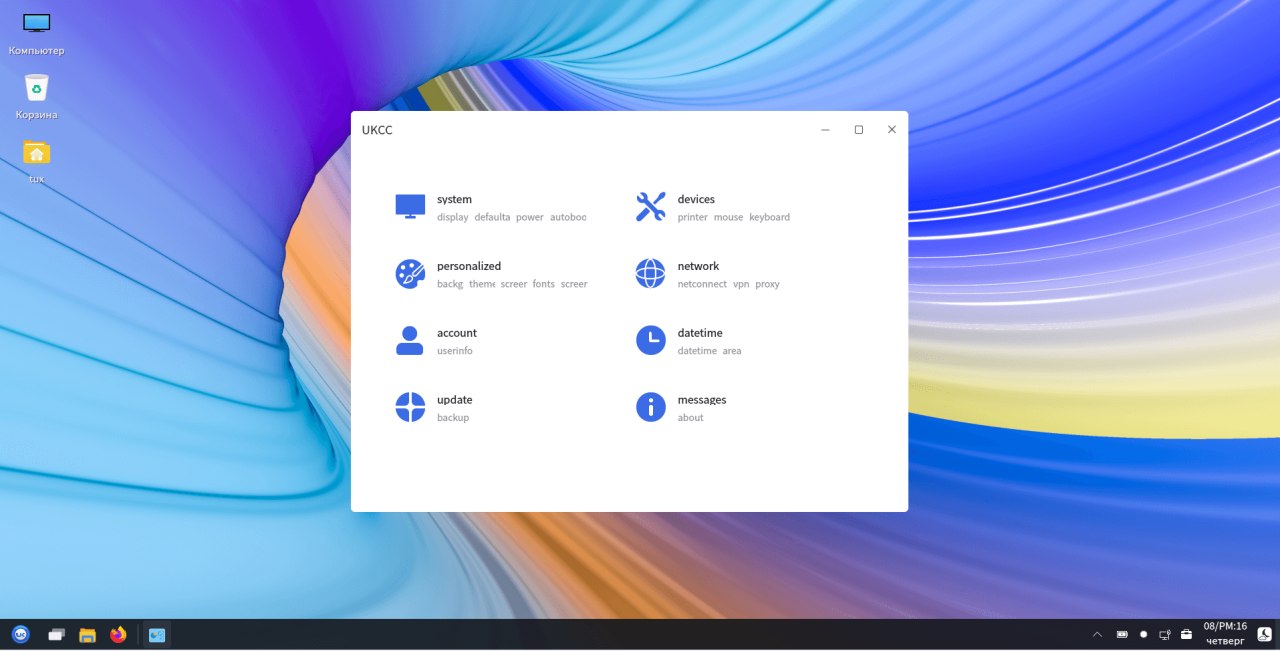This screenshot has width=1280, height=651.
Task: Minimize the UKCC window
Action: [825, 129]
